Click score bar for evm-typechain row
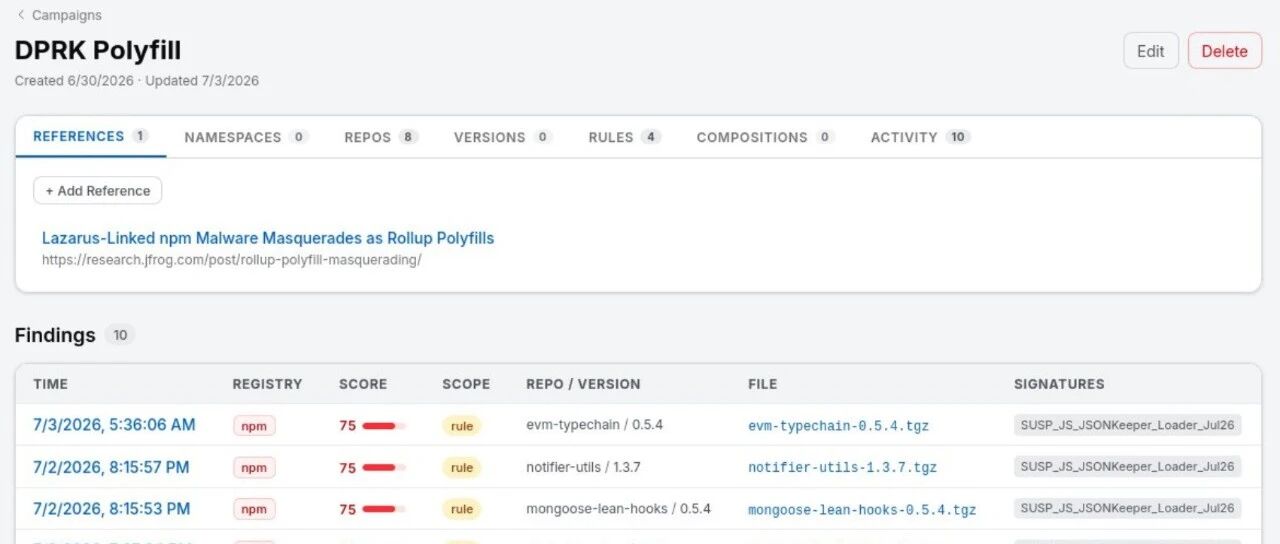The image size is (1280, 544). [x=384, y=425]
